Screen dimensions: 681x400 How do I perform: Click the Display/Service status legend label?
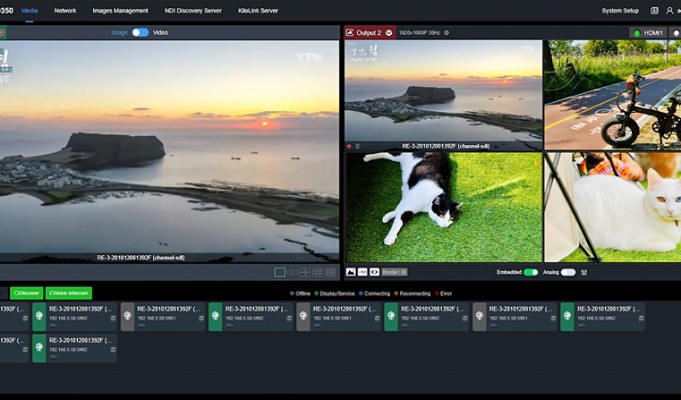point(337,294)
